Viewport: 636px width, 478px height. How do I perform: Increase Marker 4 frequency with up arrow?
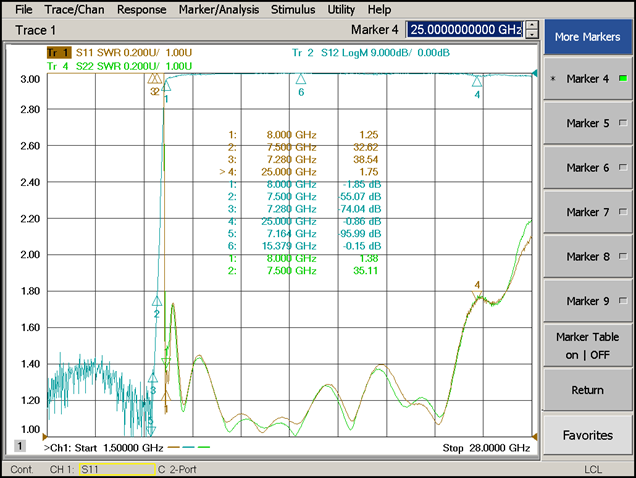point(530,25)
